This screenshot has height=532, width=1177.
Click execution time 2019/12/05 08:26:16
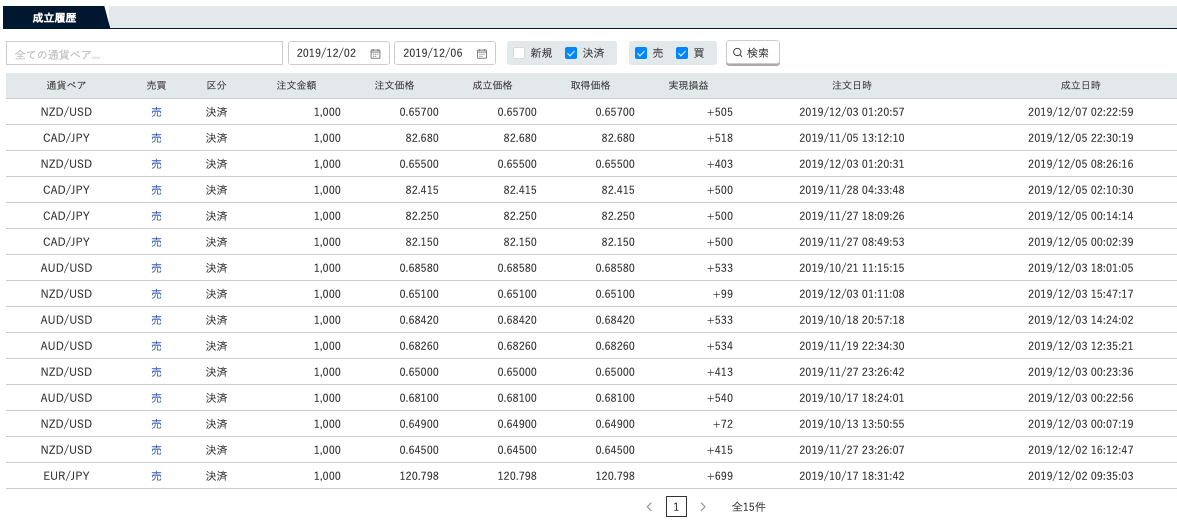coord(1081,164)
